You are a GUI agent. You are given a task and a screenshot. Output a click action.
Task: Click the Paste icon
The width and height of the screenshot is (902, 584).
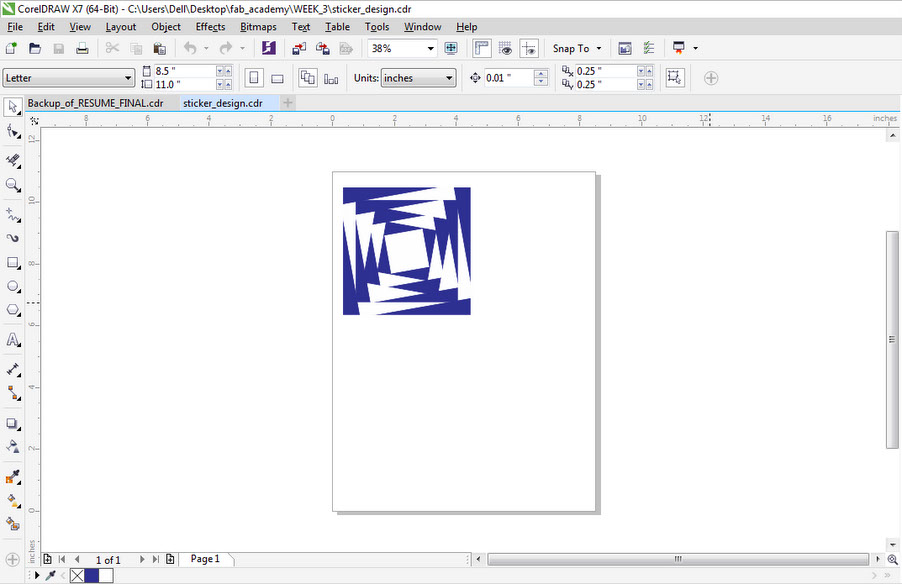(x=159, y=48)
